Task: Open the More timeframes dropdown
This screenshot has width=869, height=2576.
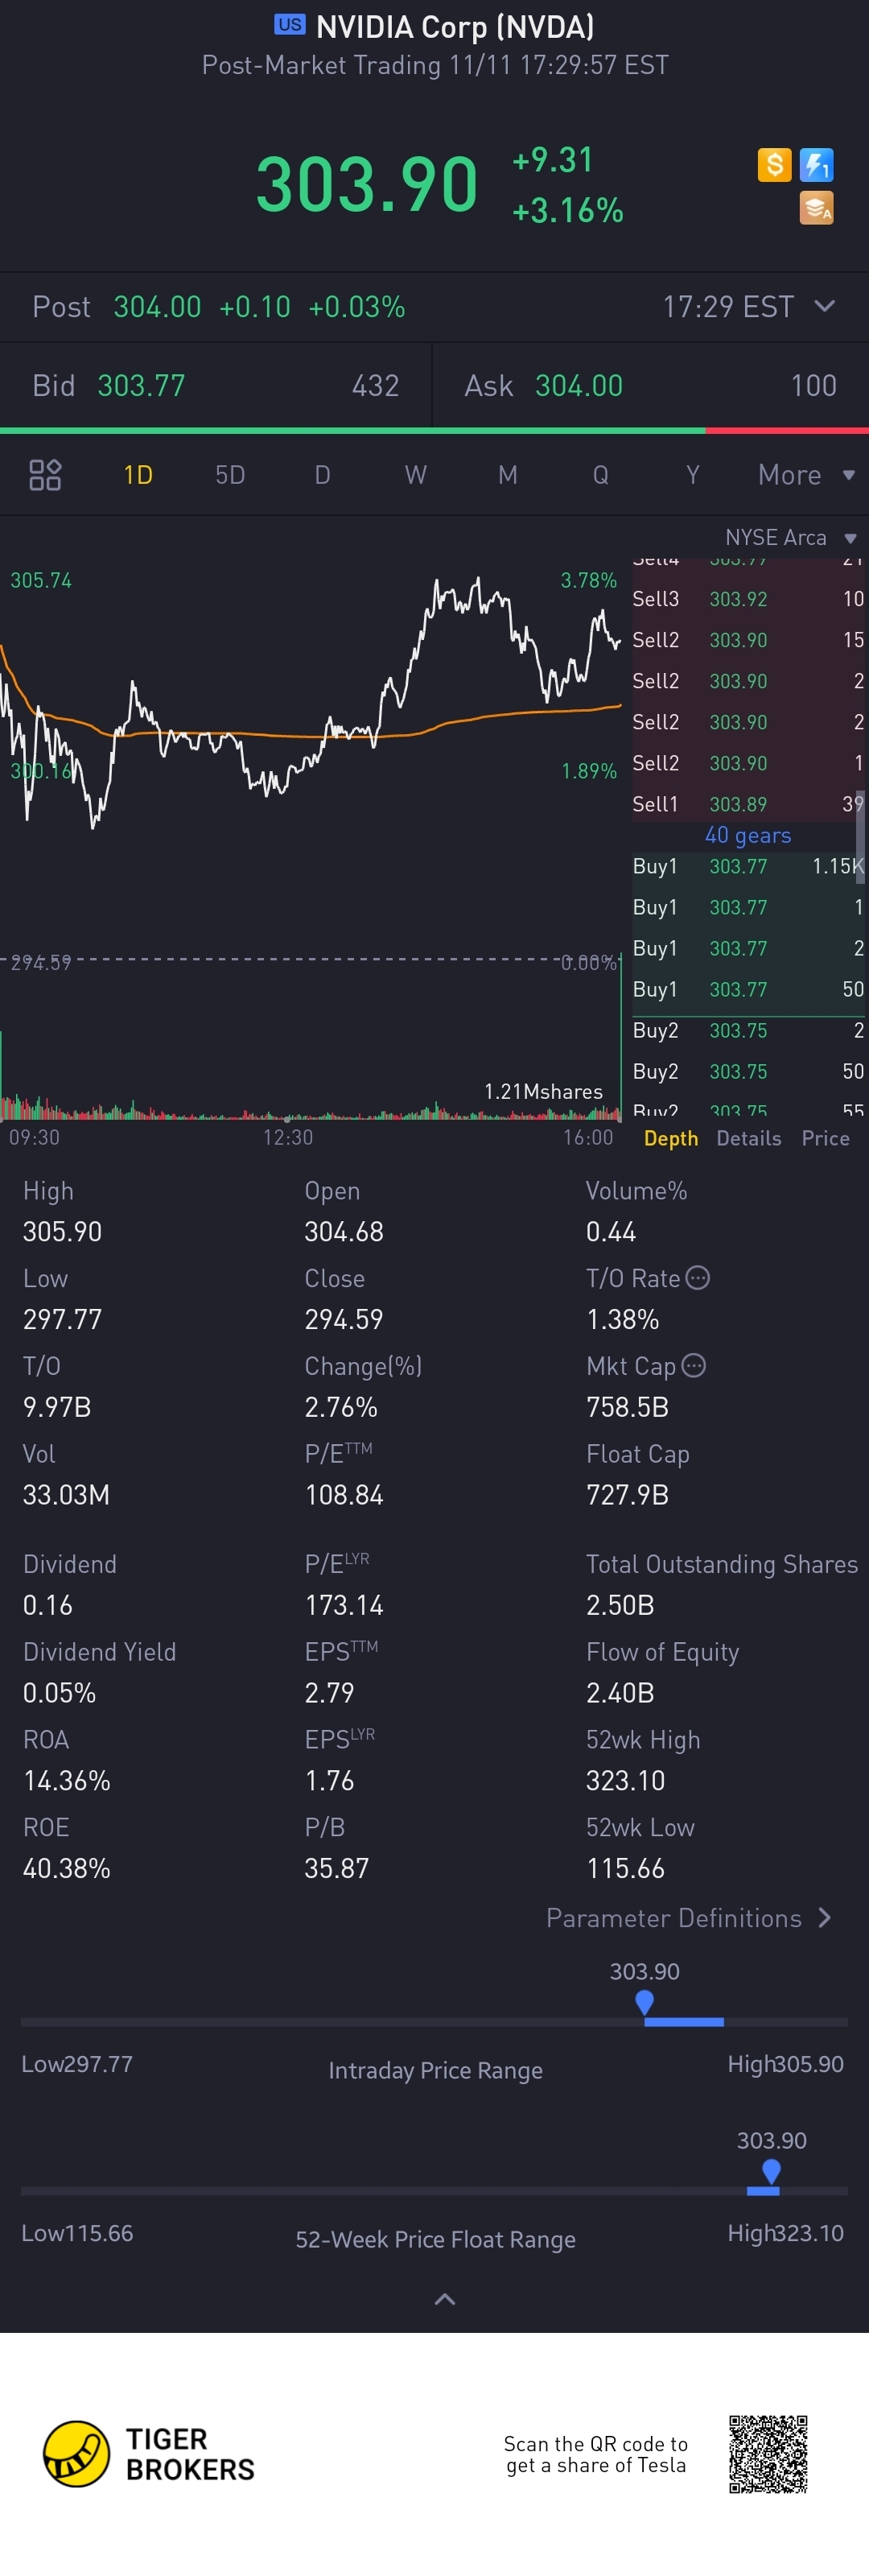Action: (806, 475)
